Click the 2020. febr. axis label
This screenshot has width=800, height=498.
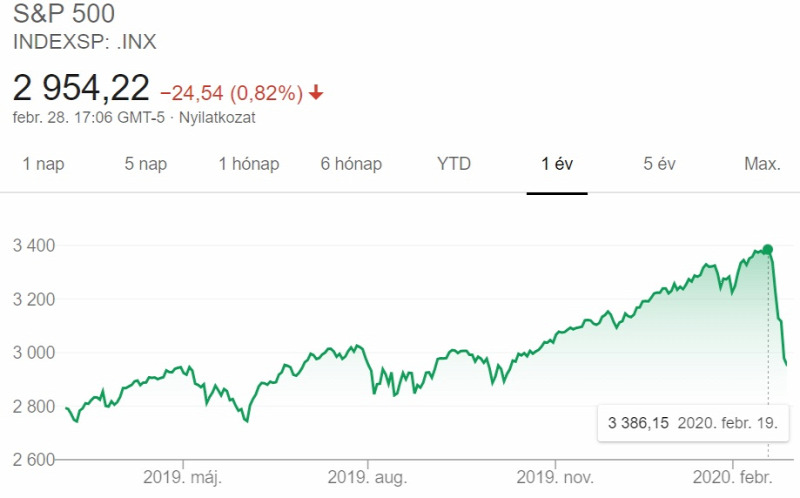coord(733,478)
